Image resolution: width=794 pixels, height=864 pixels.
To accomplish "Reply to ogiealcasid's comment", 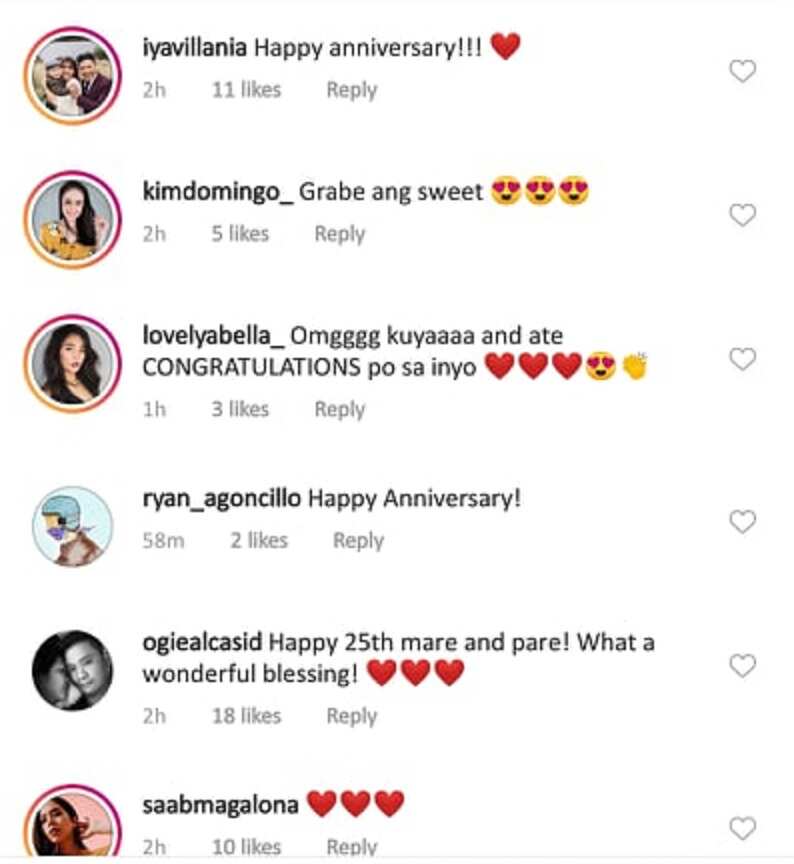I will (352, 716).
